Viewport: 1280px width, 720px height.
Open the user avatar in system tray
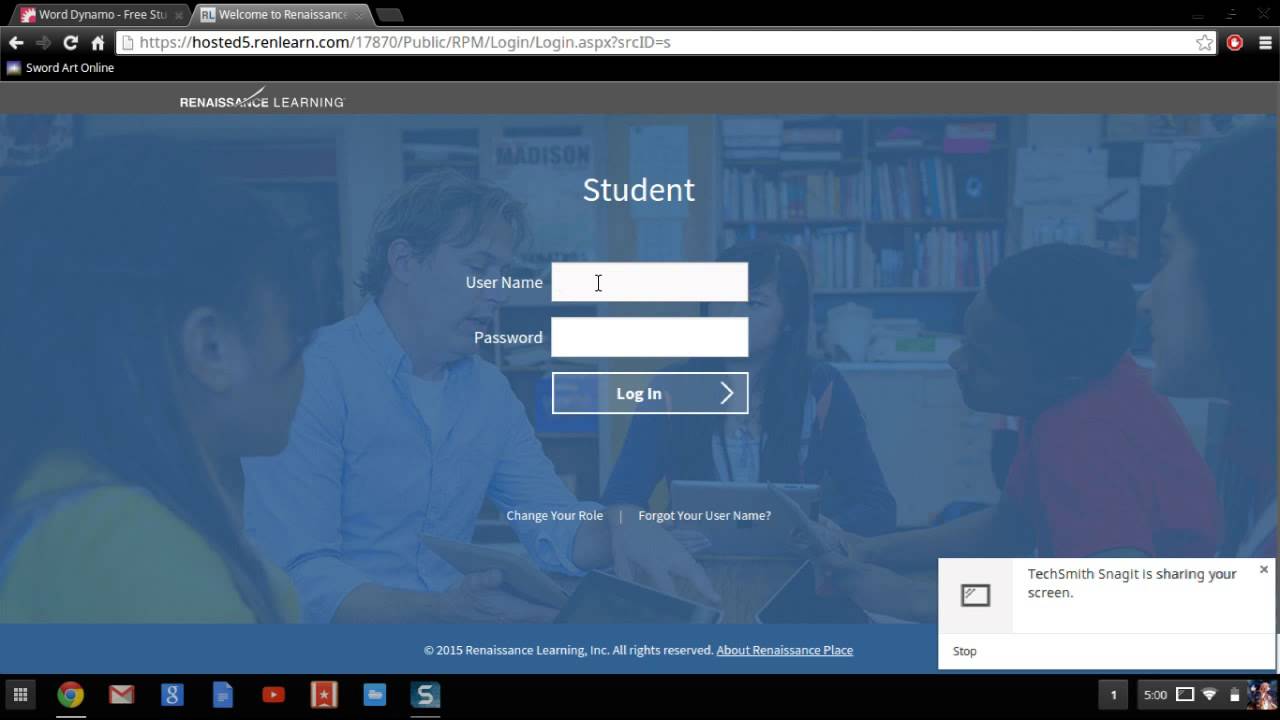tap(1261, 695)
